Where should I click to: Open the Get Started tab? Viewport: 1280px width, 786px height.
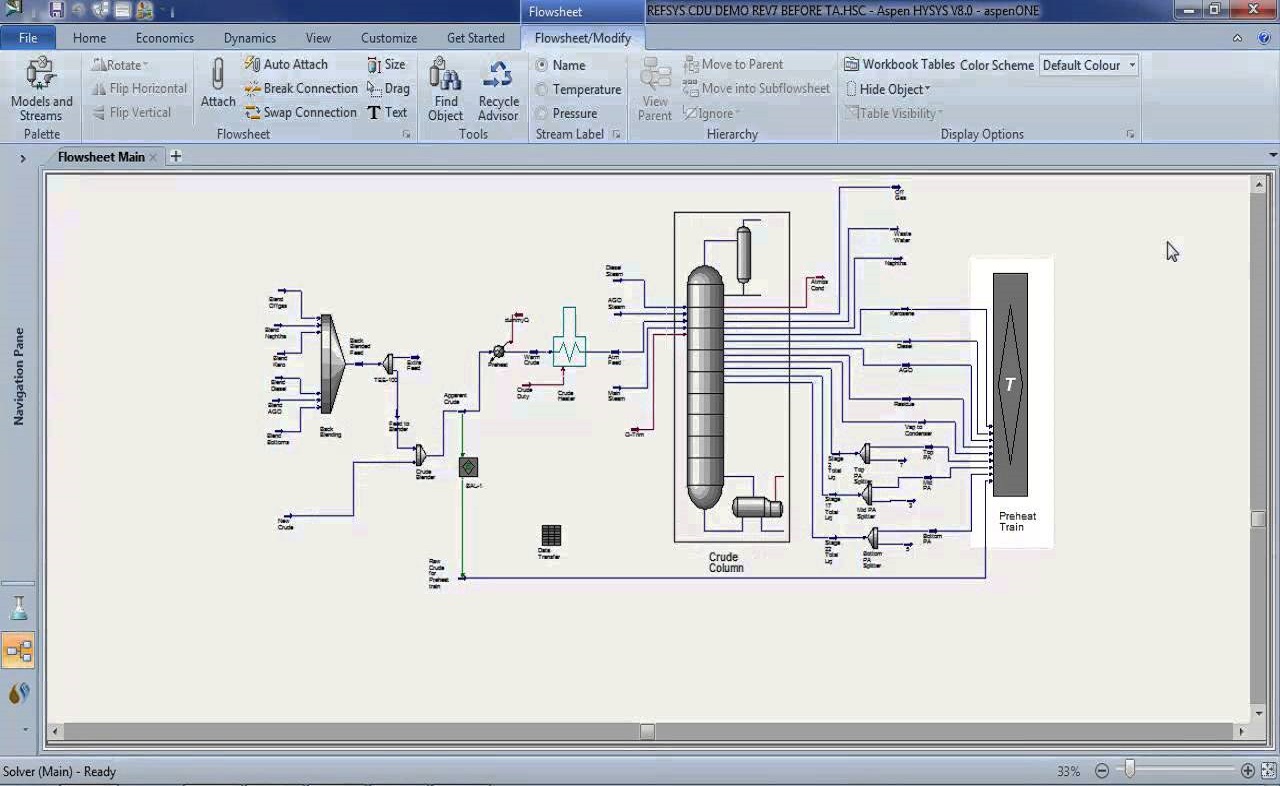476,38
